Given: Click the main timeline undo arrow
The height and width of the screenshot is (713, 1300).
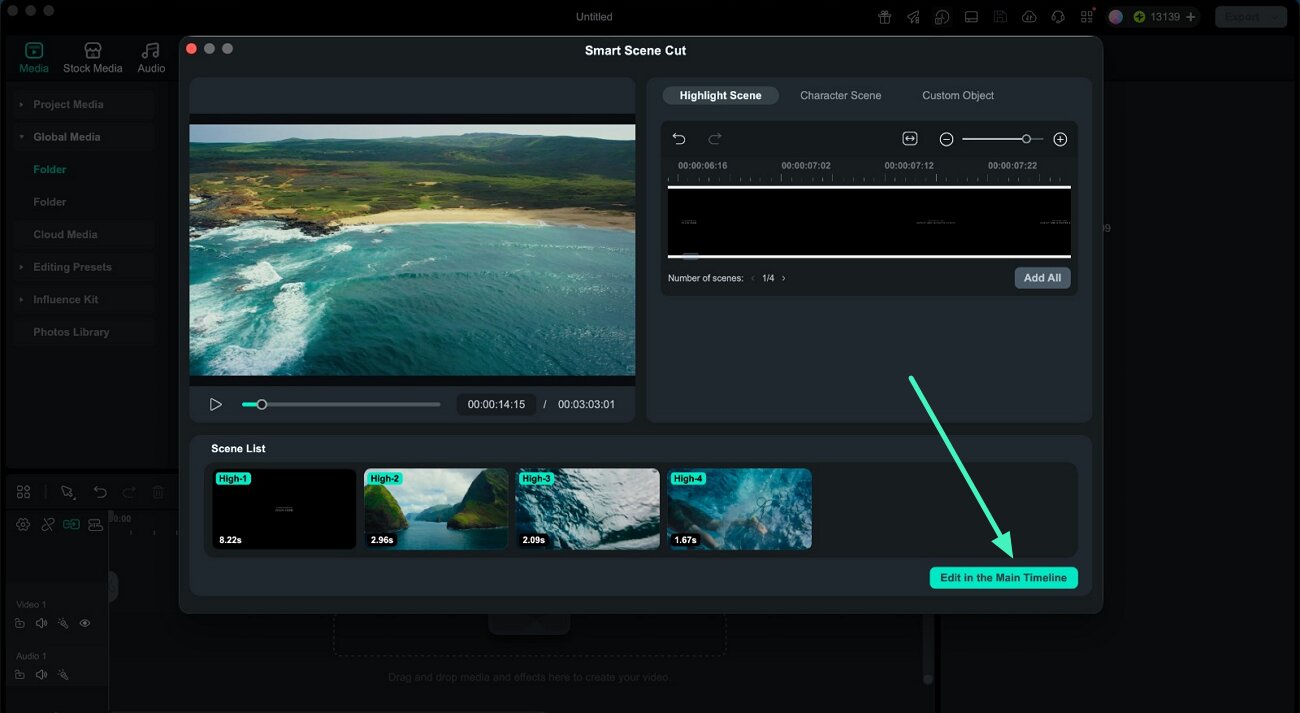Looking at the screenshot, I should pyautogui.click(x=100, y=492).
